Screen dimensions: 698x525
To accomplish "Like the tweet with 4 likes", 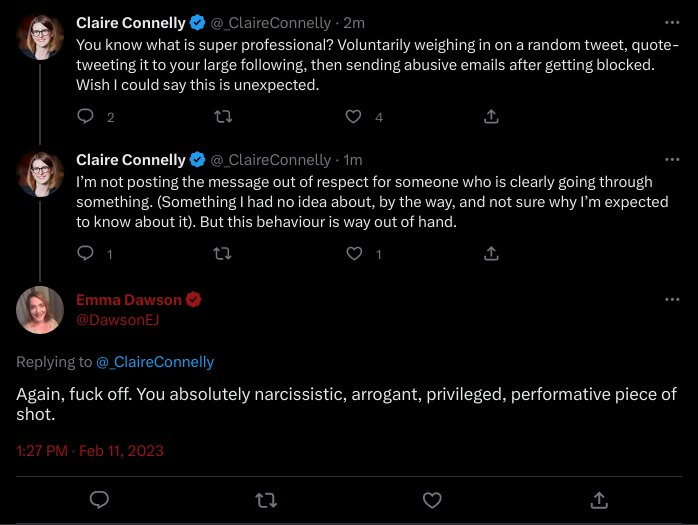I will point(353,117).
